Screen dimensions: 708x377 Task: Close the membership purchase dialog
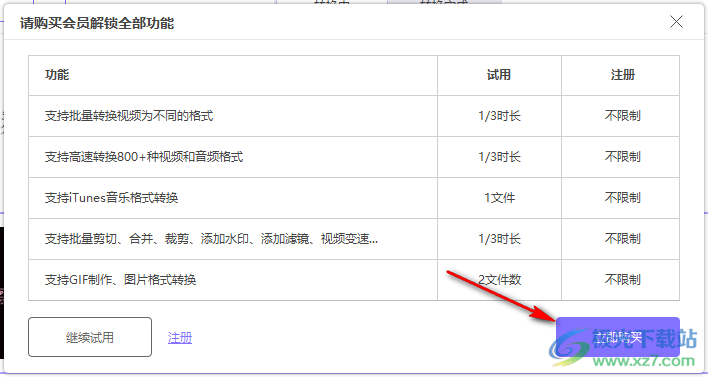(676, 22)
